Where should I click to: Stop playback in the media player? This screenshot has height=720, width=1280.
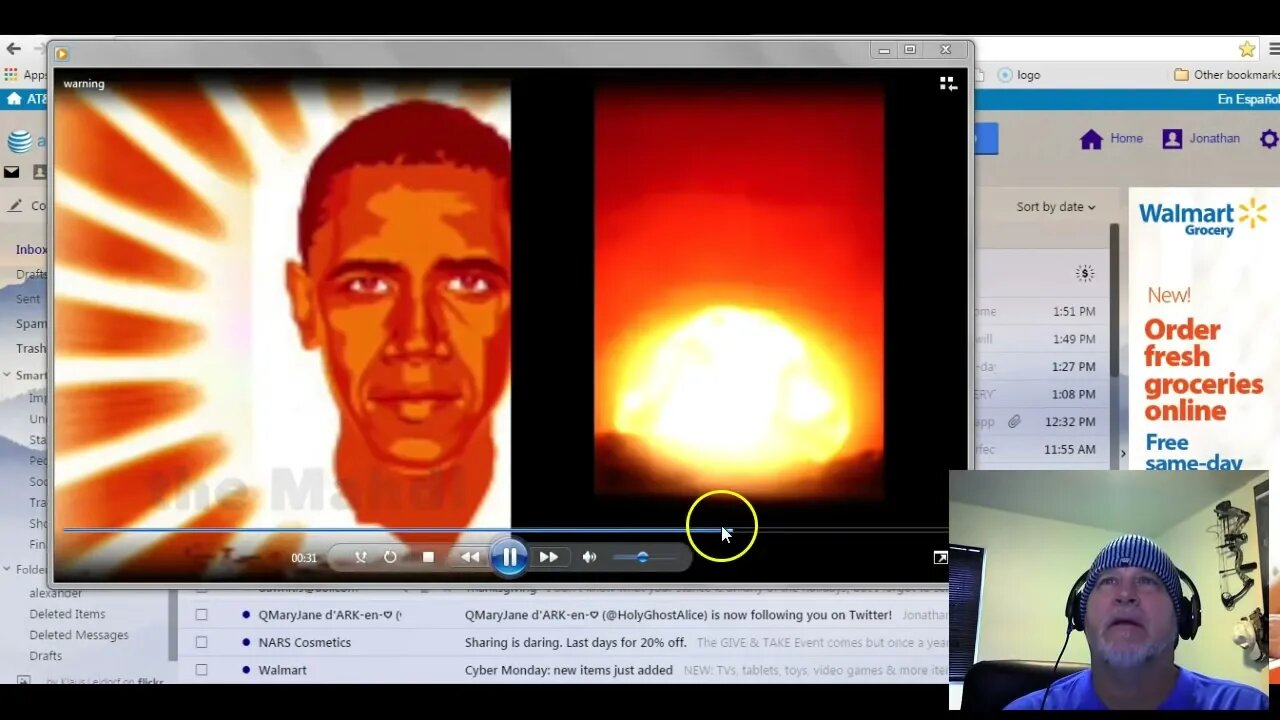click(x=428, y=557)
